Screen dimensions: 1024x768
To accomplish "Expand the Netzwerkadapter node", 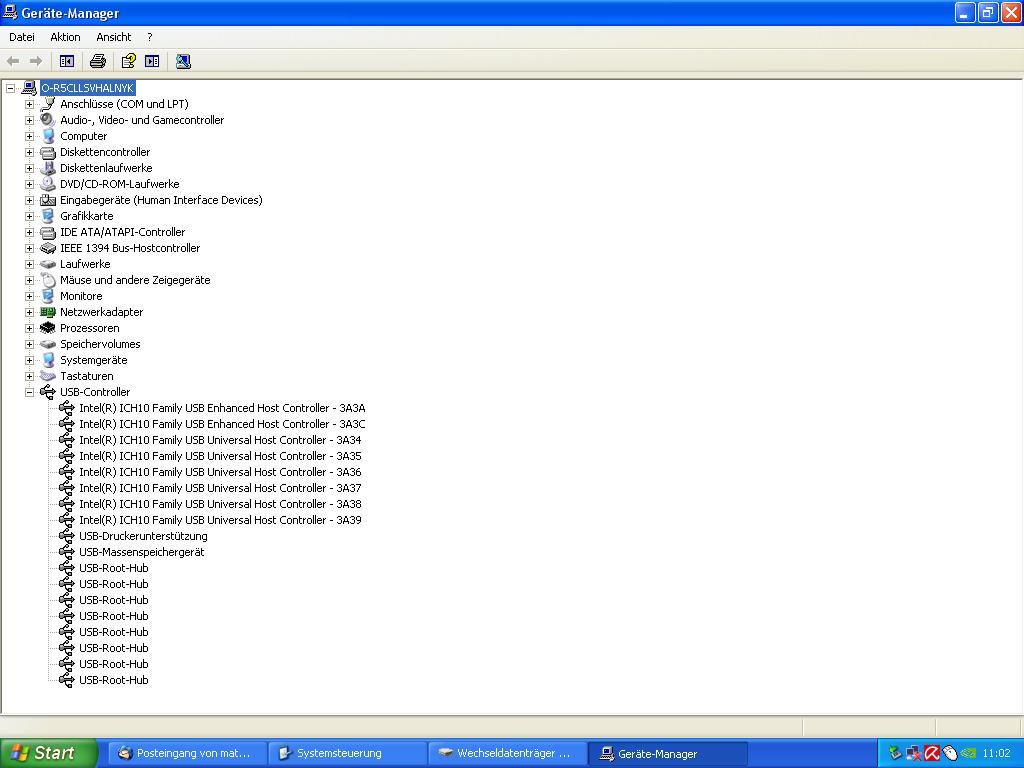I will tap(29, 312).
